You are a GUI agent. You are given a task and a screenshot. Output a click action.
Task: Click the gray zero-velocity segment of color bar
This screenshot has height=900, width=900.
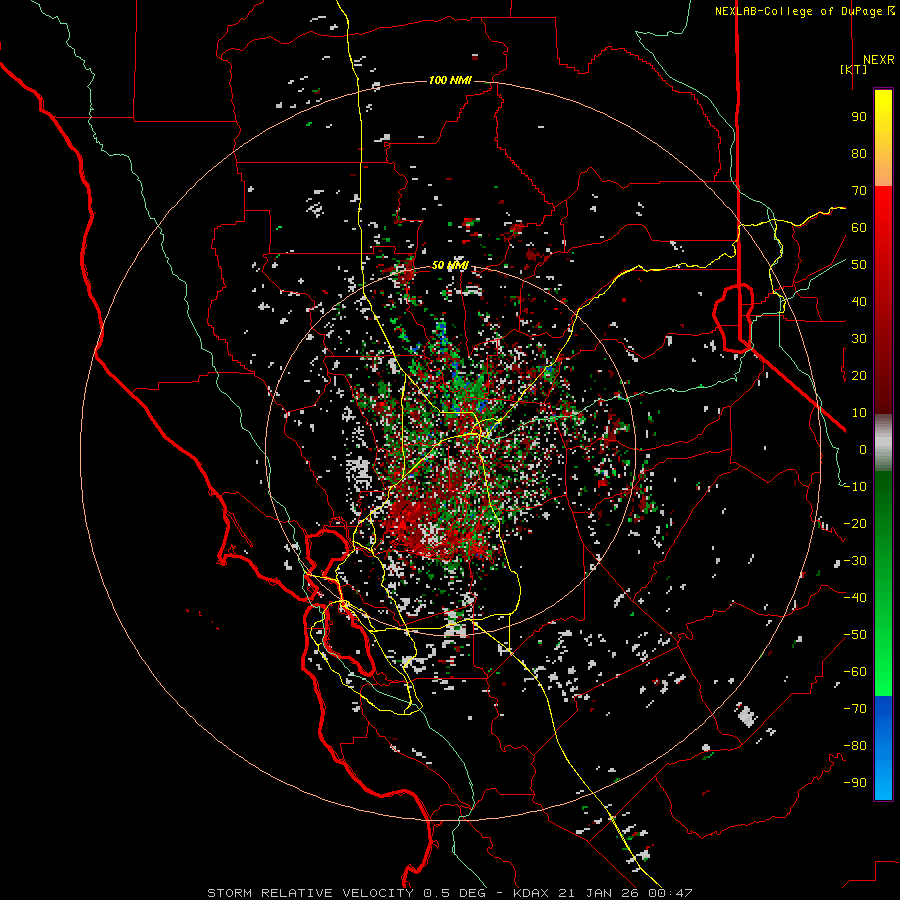pyautogui.click(x=883, y=443)
